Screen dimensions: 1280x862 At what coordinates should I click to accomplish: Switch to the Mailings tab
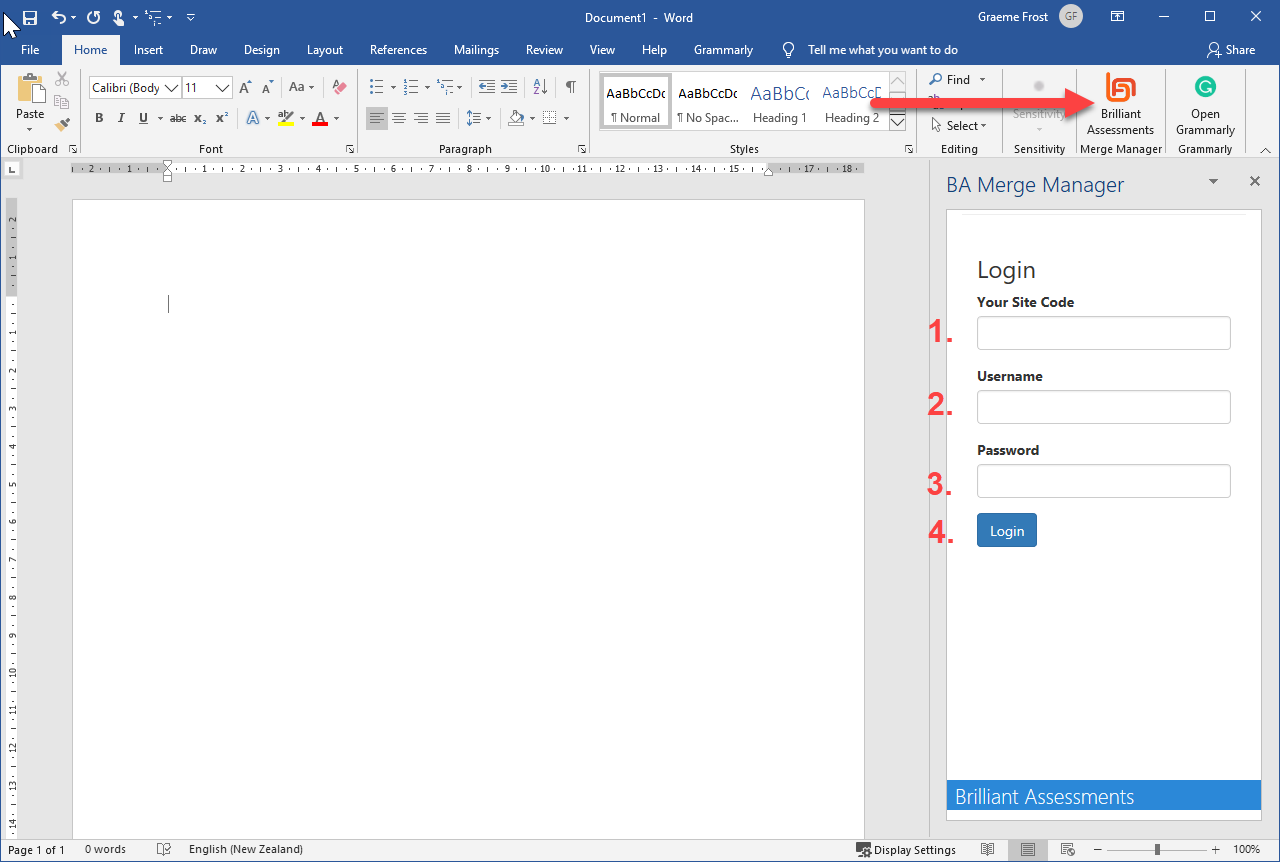pyautogui.click(x=476, y=49)
